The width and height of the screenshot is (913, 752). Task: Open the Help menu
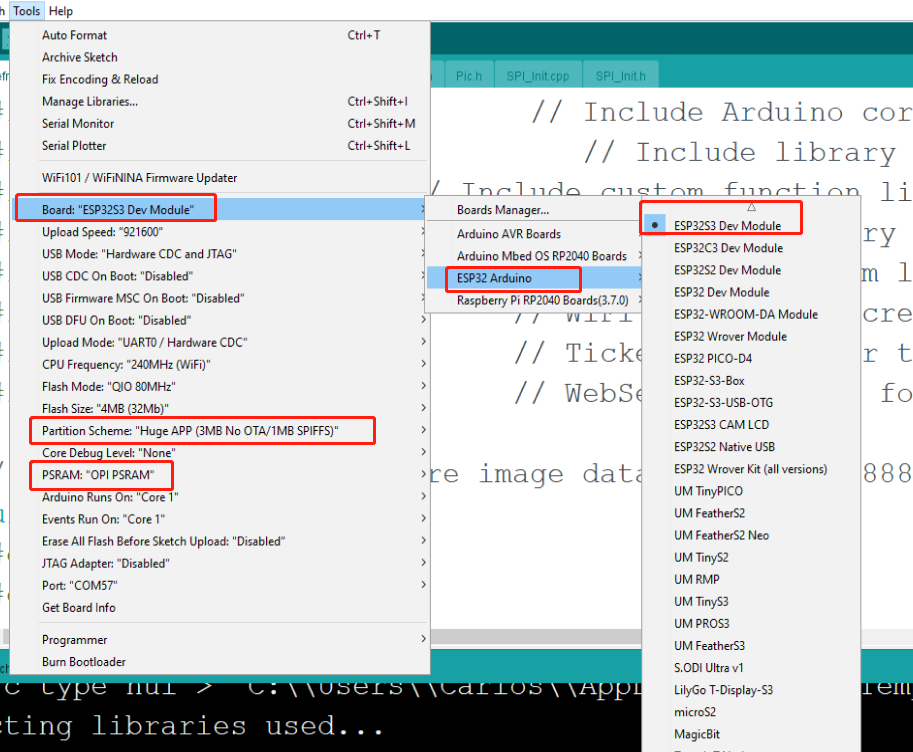pos(61,10)
